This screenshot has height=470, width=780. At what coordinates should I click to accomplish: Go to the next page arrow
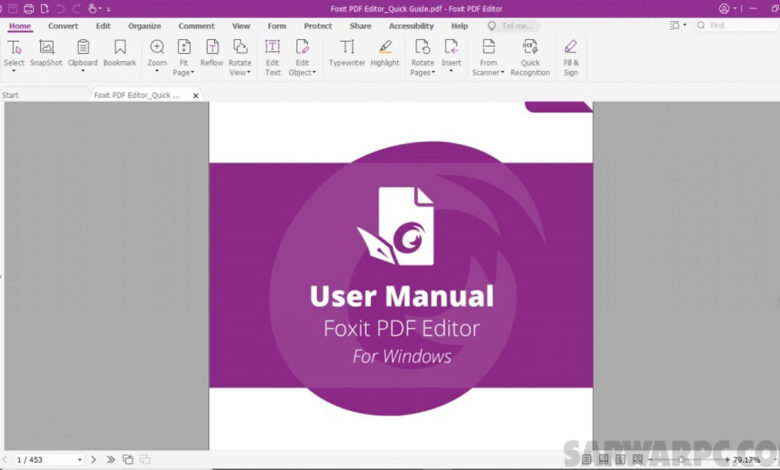[x=94, y=460]
